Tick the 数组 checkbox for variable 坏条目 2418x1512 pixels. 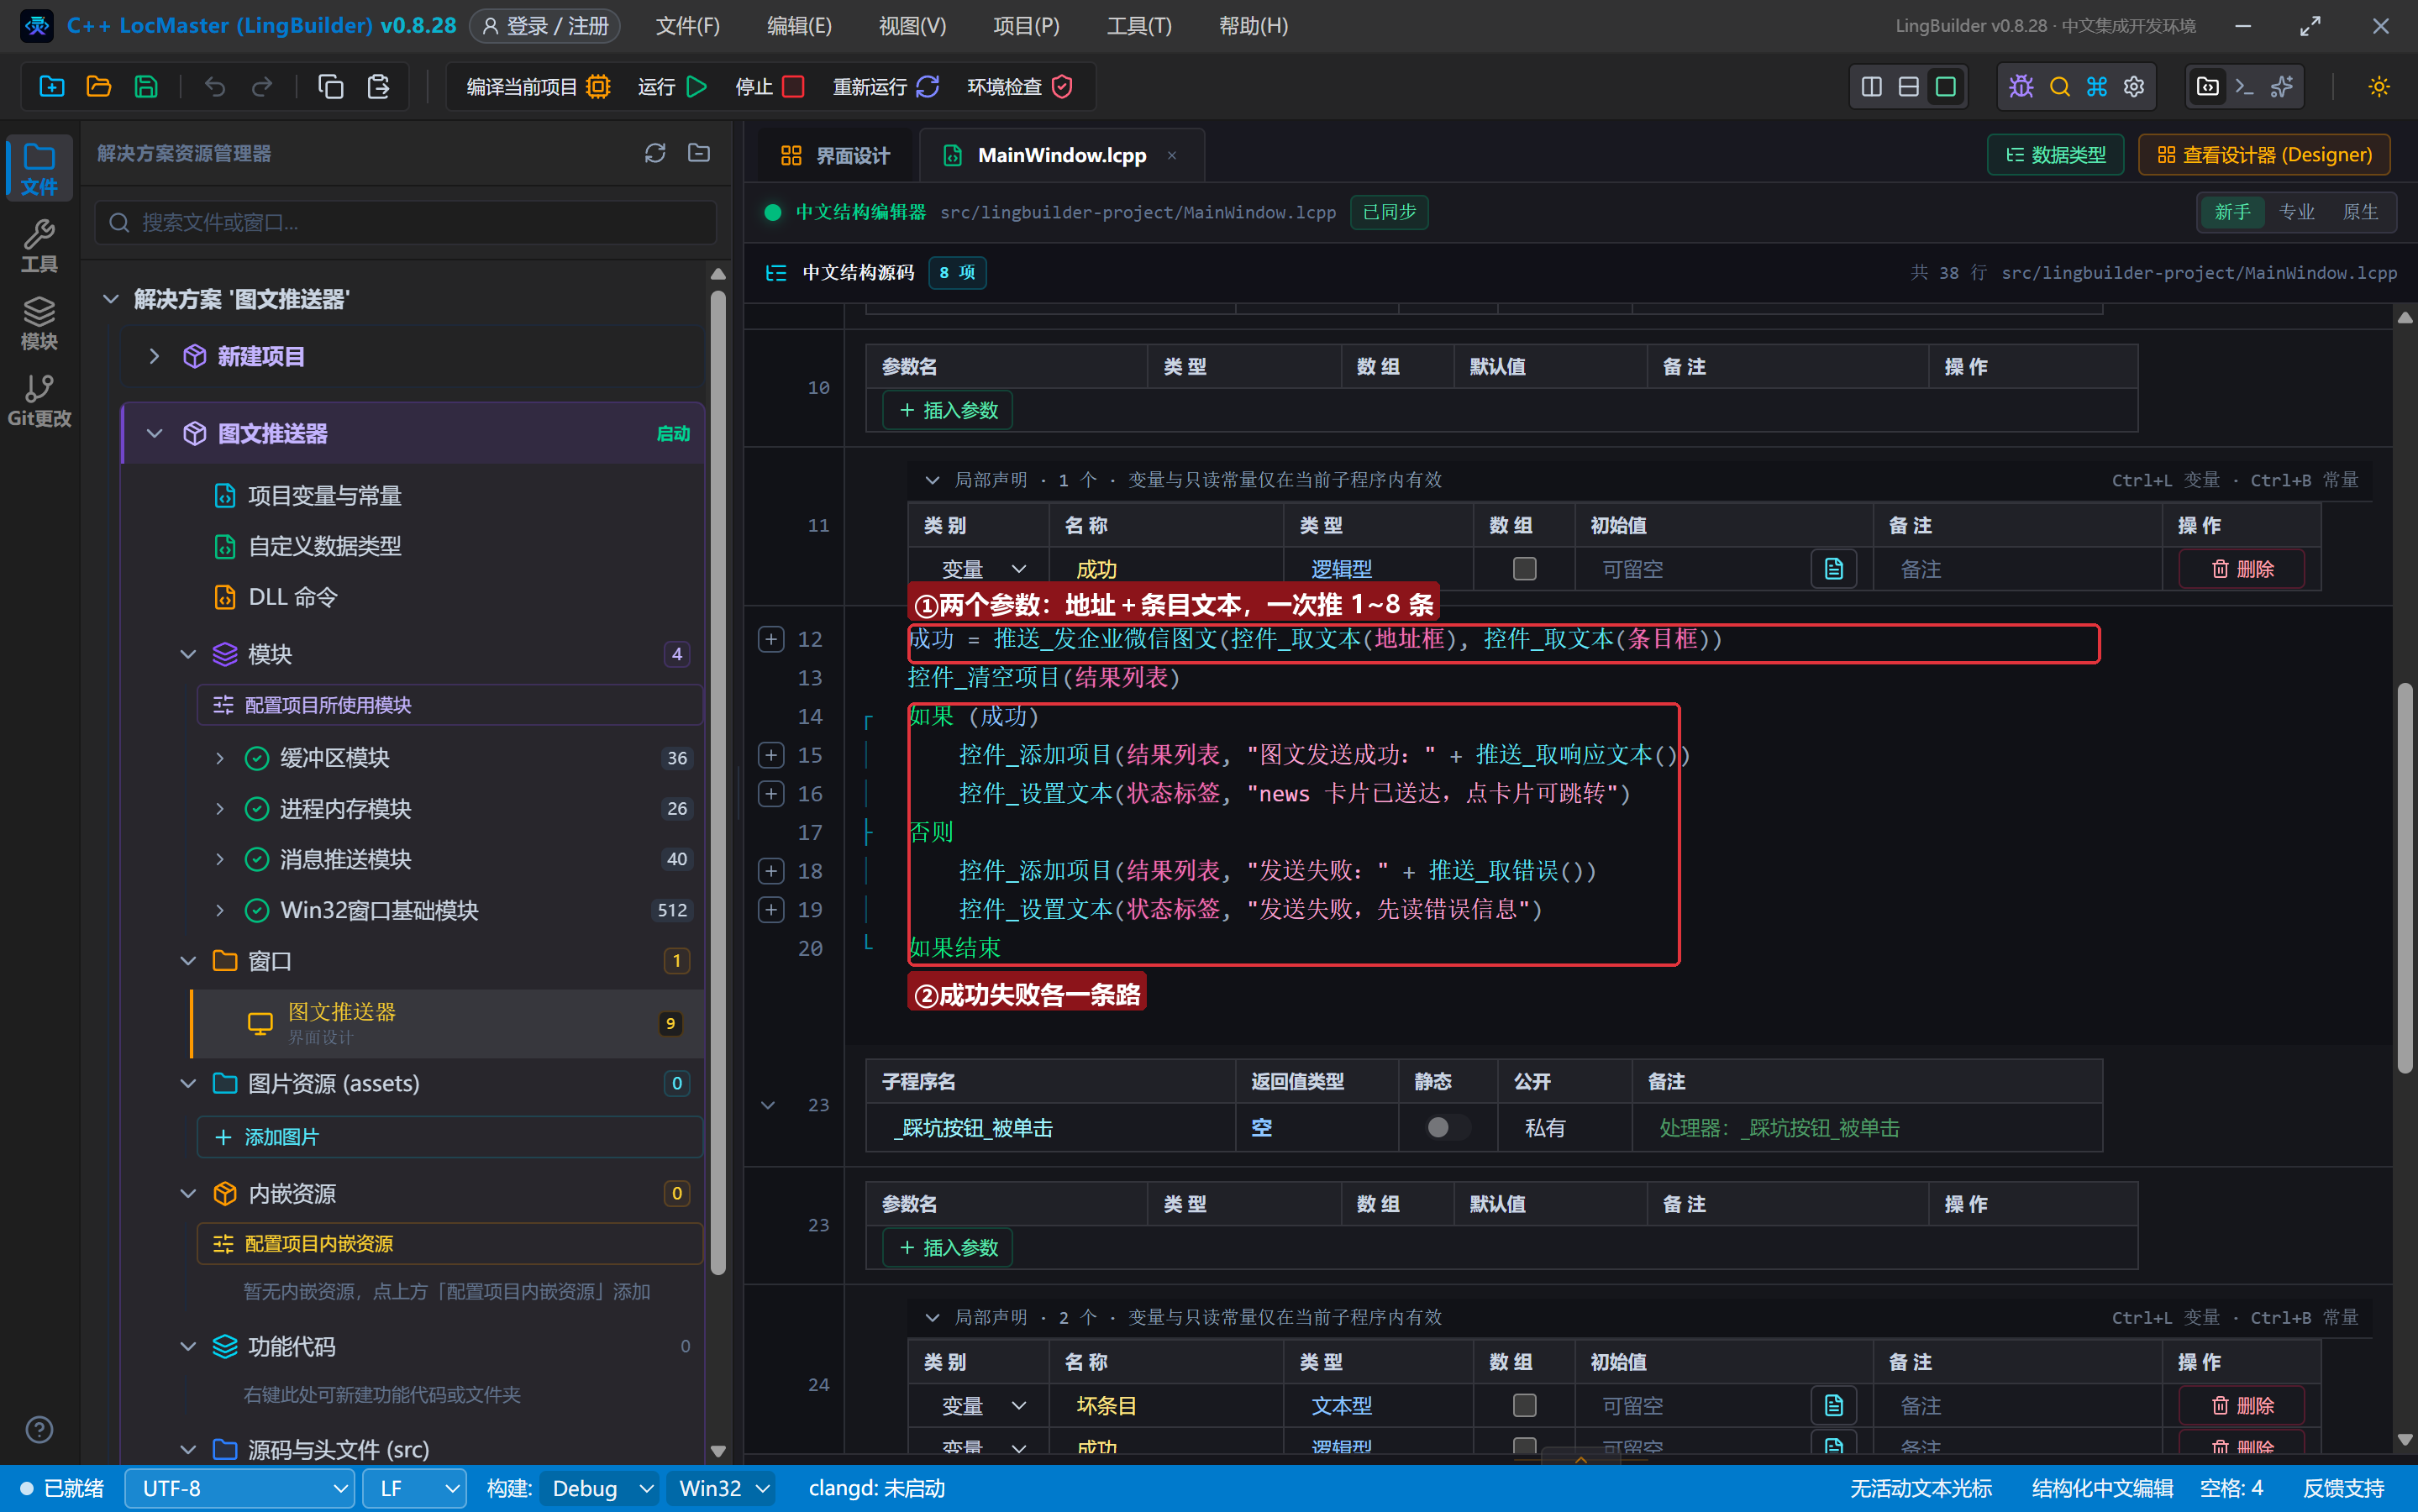pos(1524,1405)
